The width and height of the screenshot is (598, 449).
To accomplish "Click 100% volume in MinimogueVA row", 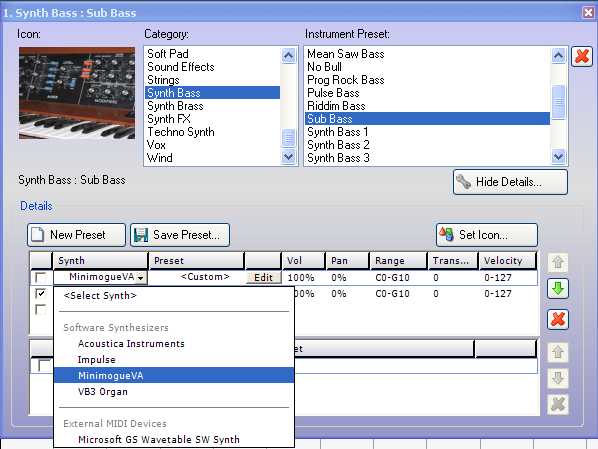I will (301, 278).
